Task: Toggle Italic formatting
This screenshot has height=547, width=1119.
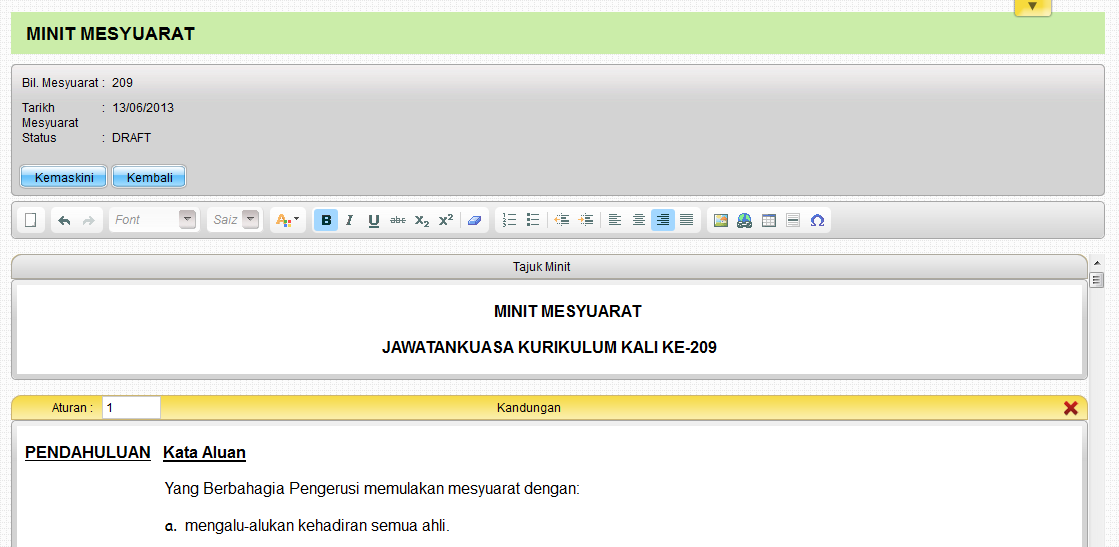Action: (350, 220)
